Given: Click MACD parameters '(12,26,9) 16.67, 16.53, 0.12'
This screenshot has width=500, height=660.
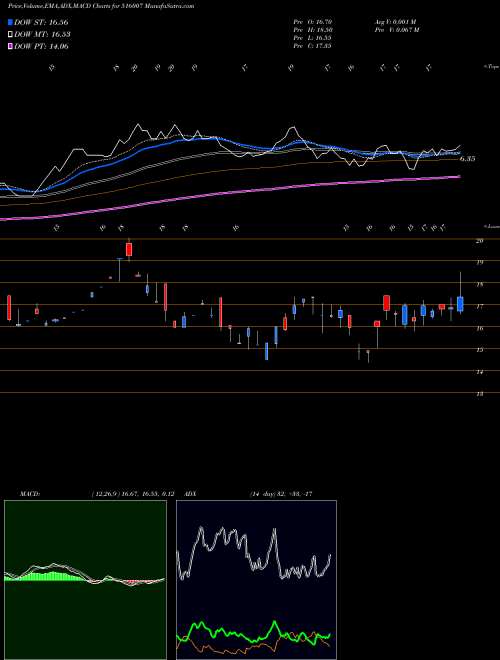Looking at the screenshot, I should [133, 494].
